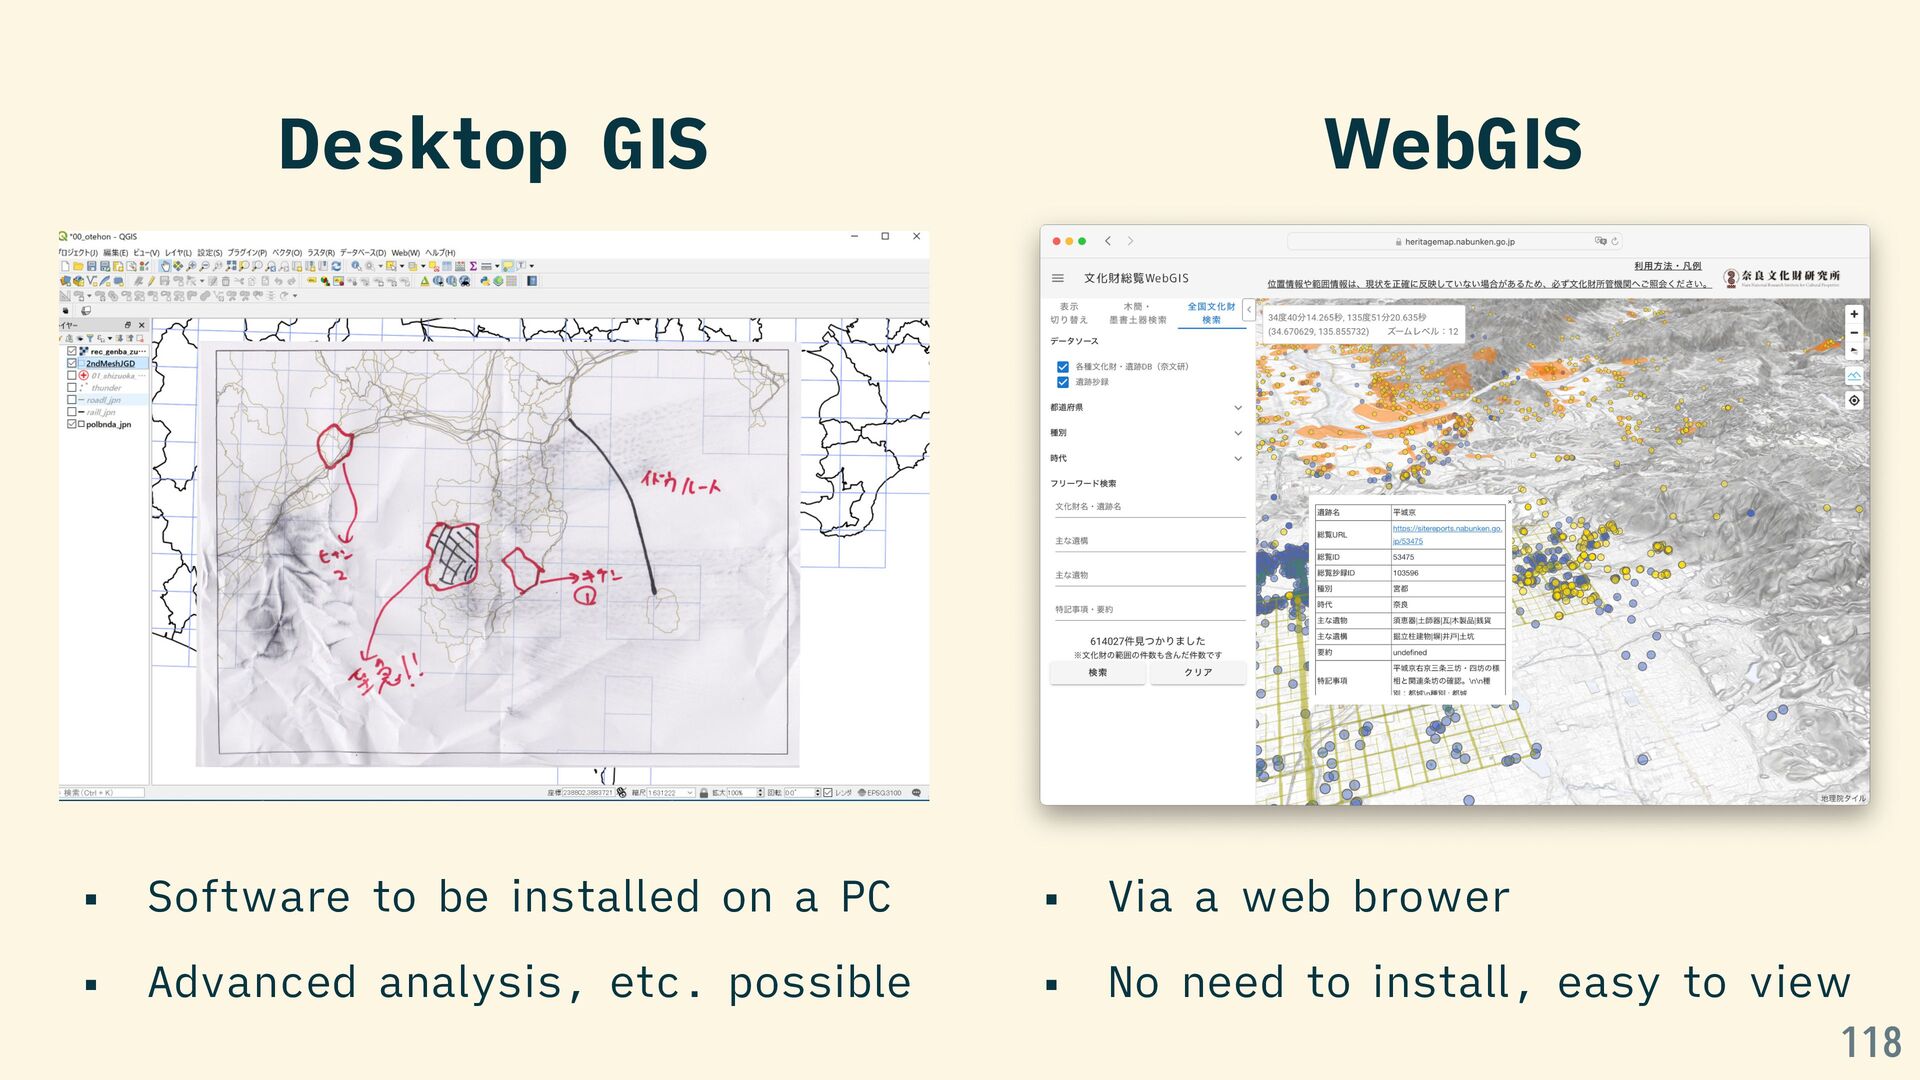1920x1080 pixels.
Task: Switch to the 木簡・墨書土器検索 tab
Action: (x=1137, y=313)
